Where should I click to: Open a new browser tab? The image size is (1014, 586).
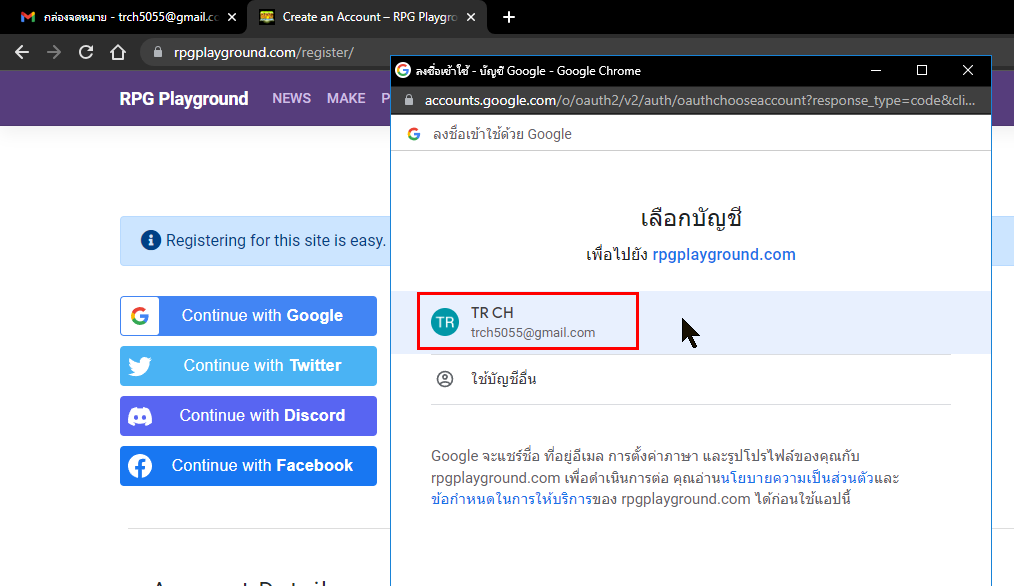509,17
